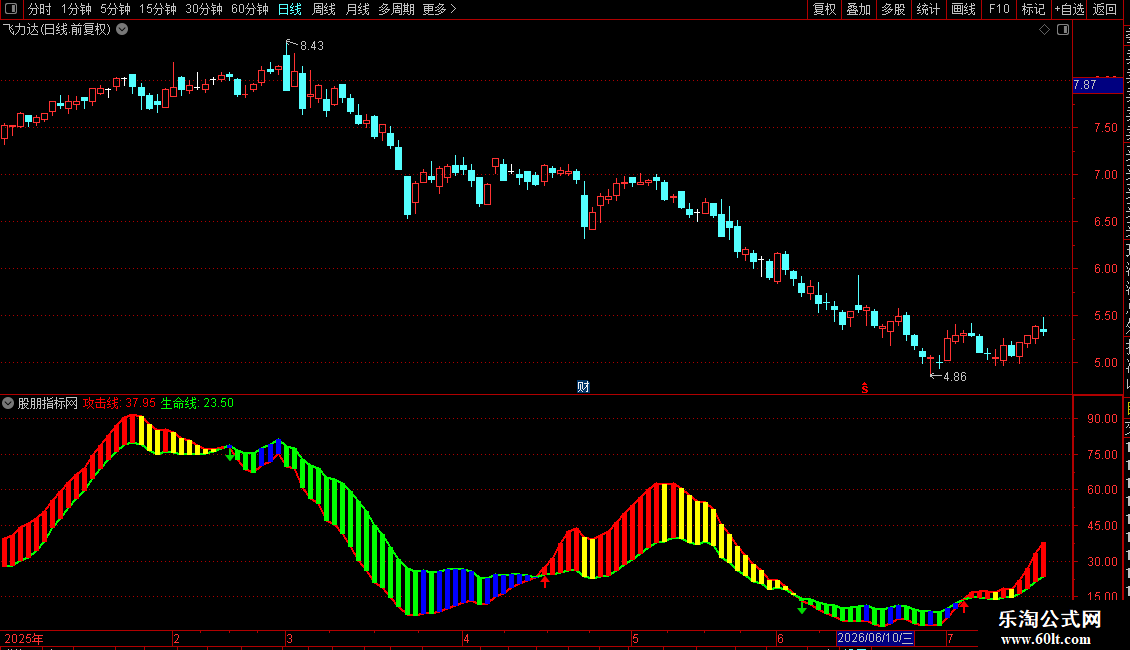The height and width of the screenshot is (650, 1130).
Task: Select the 15分钟 period
Action: (x=158, y=9)
